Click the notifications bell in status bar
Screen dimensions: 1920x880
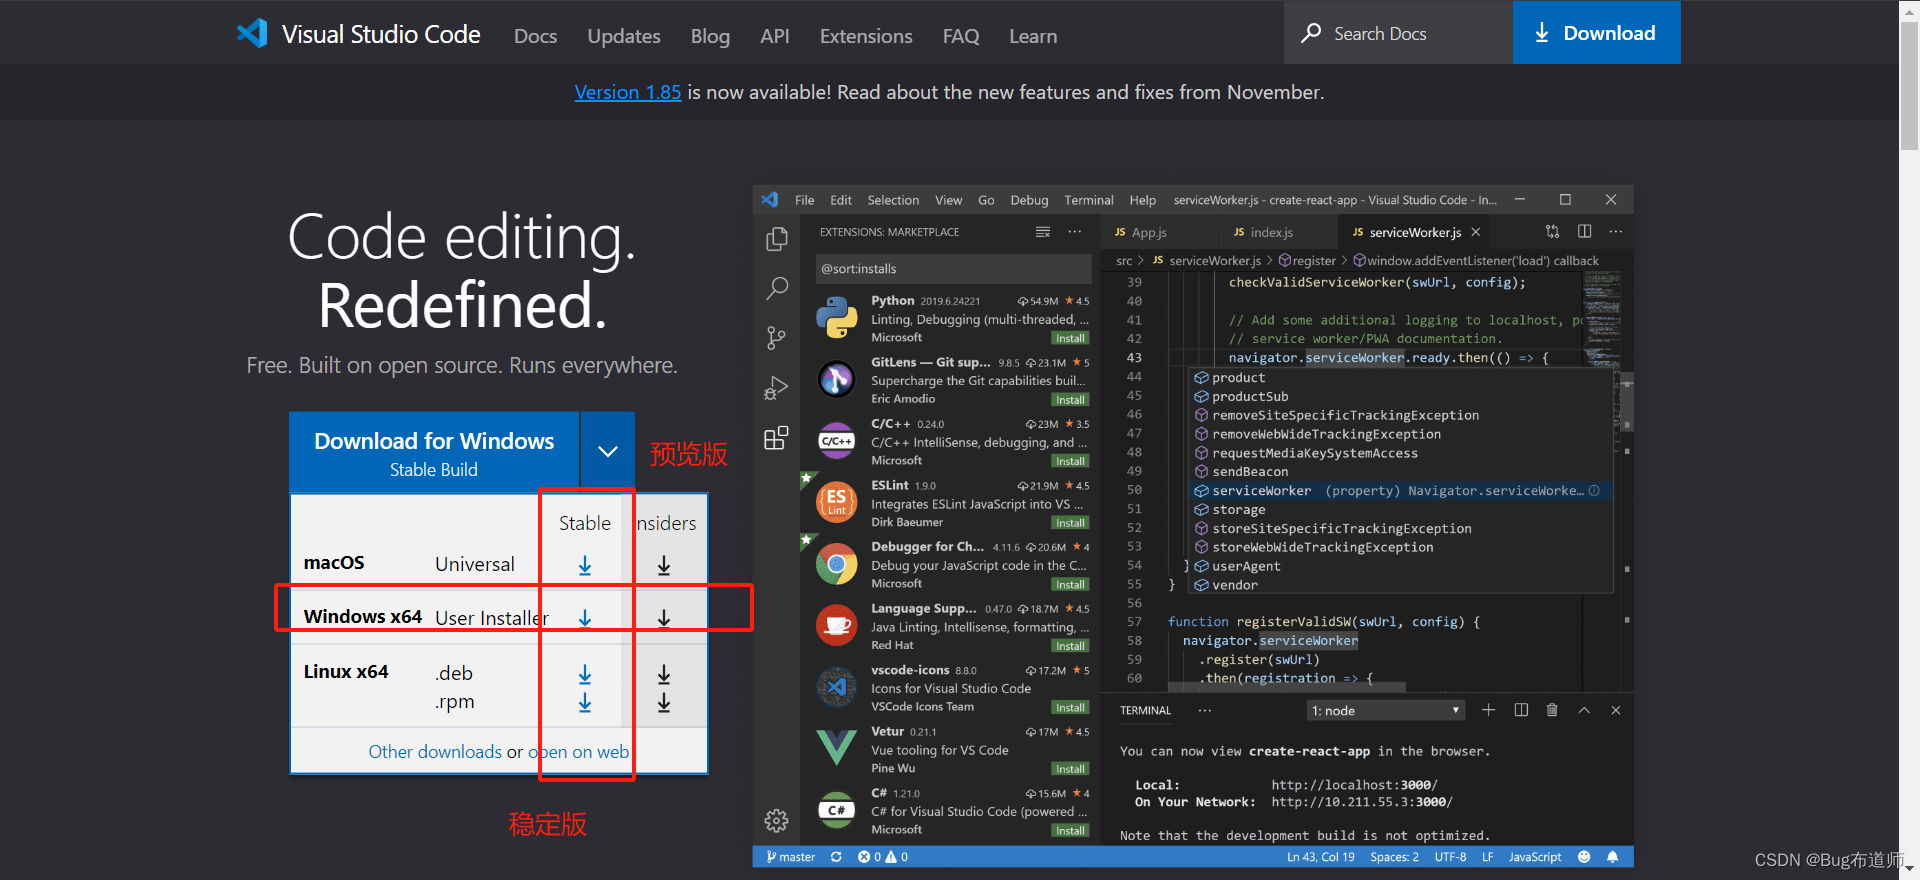pyautogui.click(x=1612, y=857)
